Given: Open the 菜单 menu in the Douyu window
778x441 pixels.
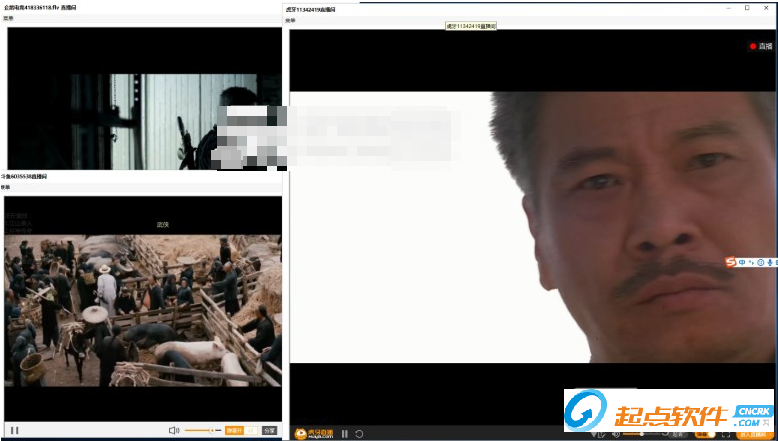Looking at the screenshot, I should coord(5,187).
